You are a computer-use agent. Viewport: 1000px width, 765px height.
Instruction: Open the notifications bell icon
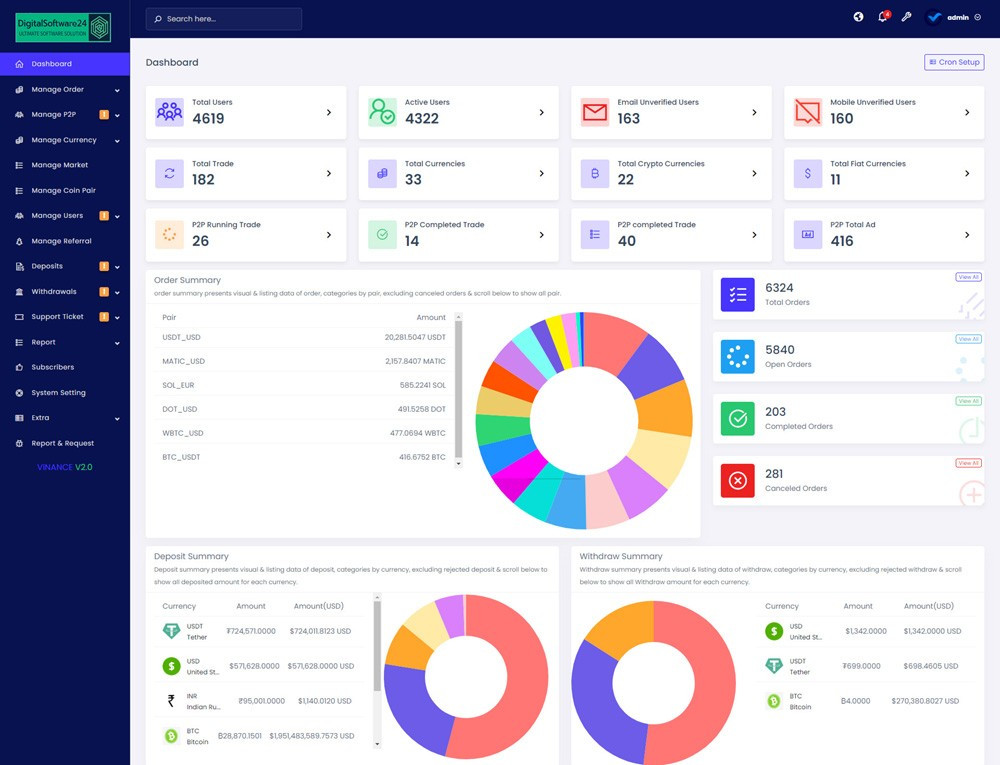coord(883,17)
